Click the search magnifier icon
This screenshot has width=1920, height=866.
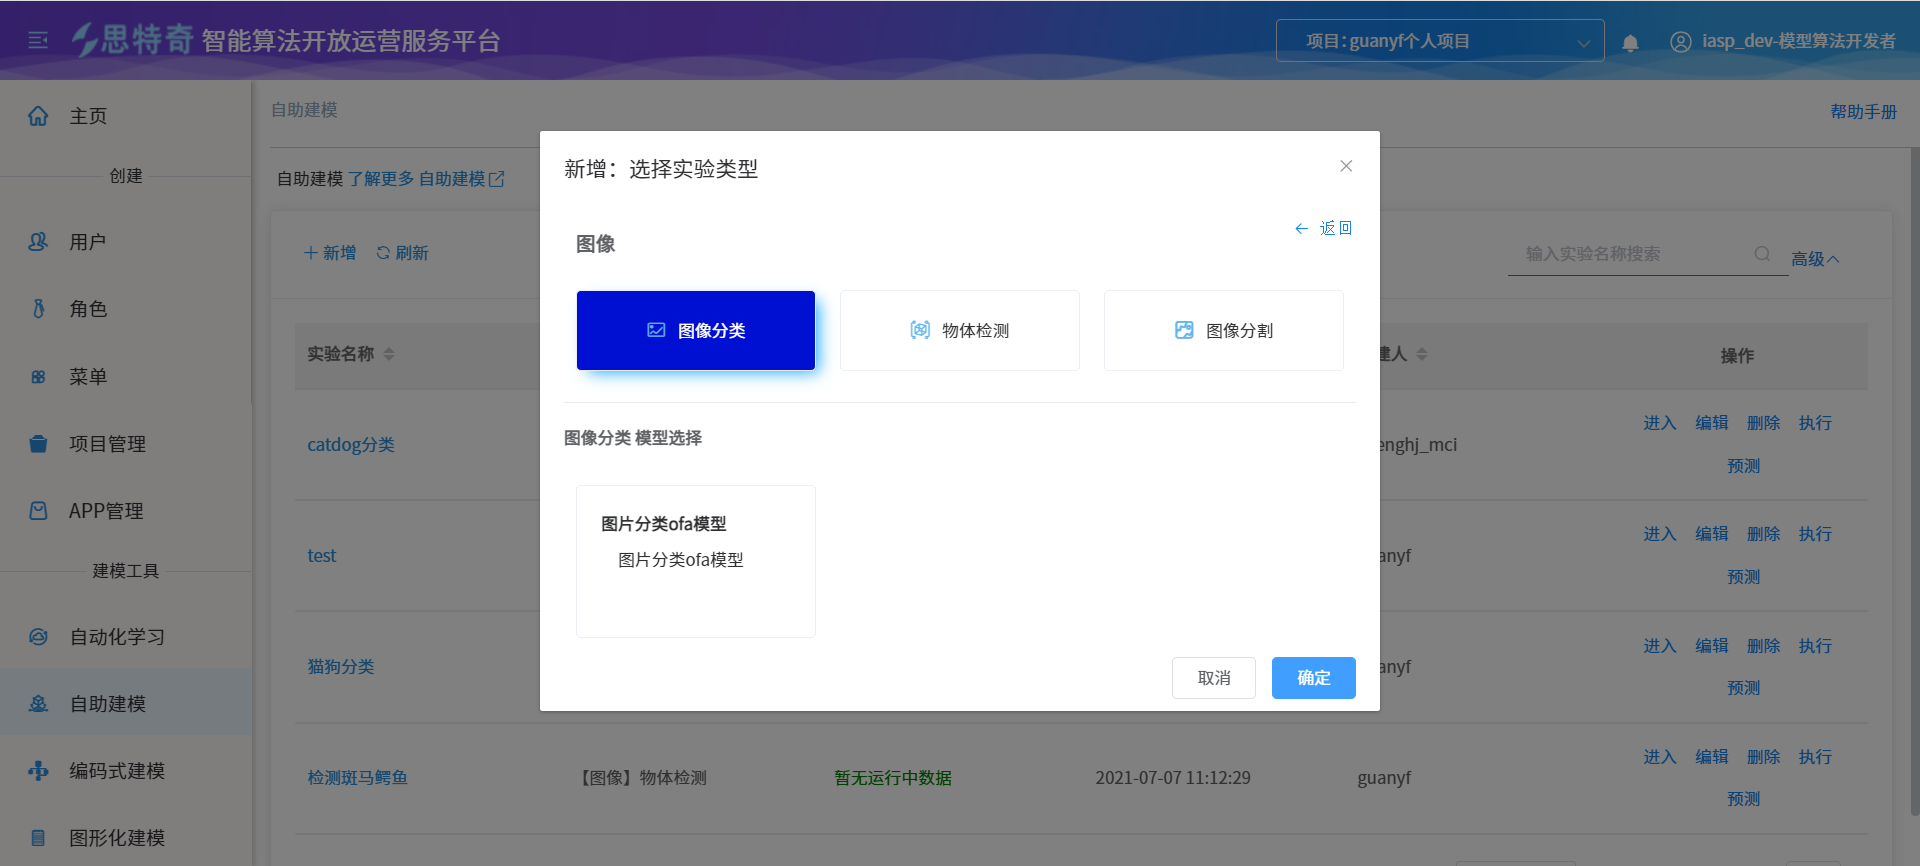1762,254
